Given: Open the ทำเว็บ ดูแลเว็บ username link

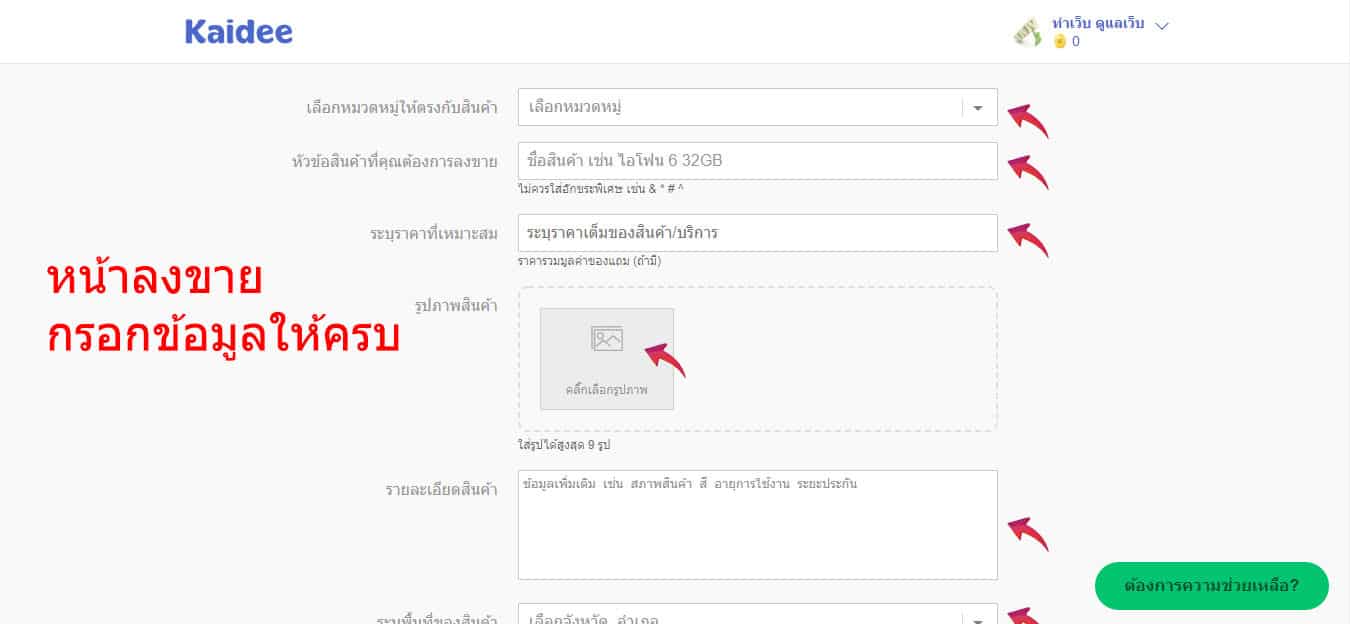Looking at the screenshot, I should (1098, 24).
